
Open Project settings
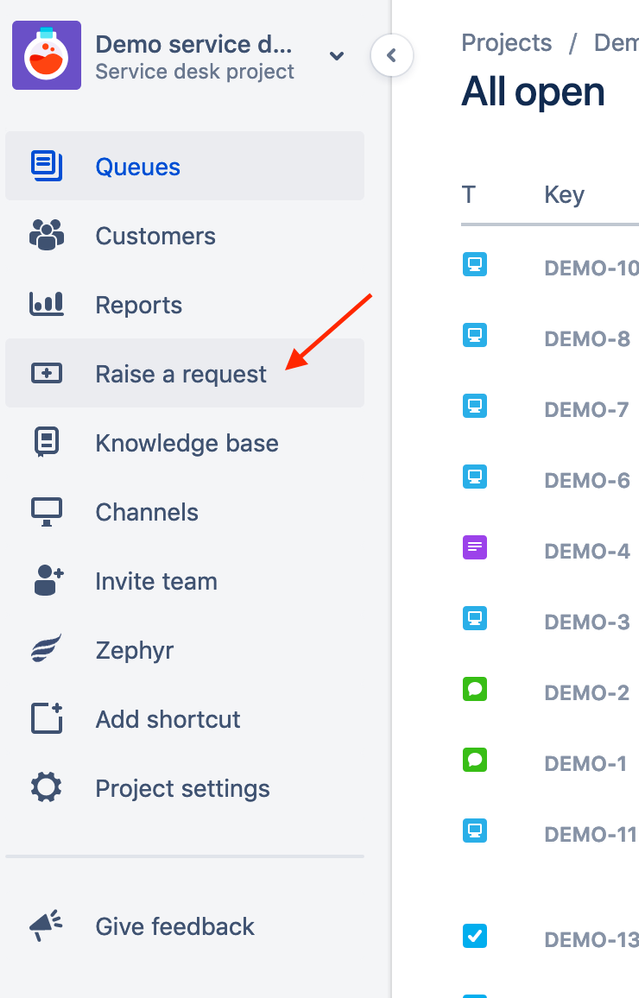pos(185,788)
